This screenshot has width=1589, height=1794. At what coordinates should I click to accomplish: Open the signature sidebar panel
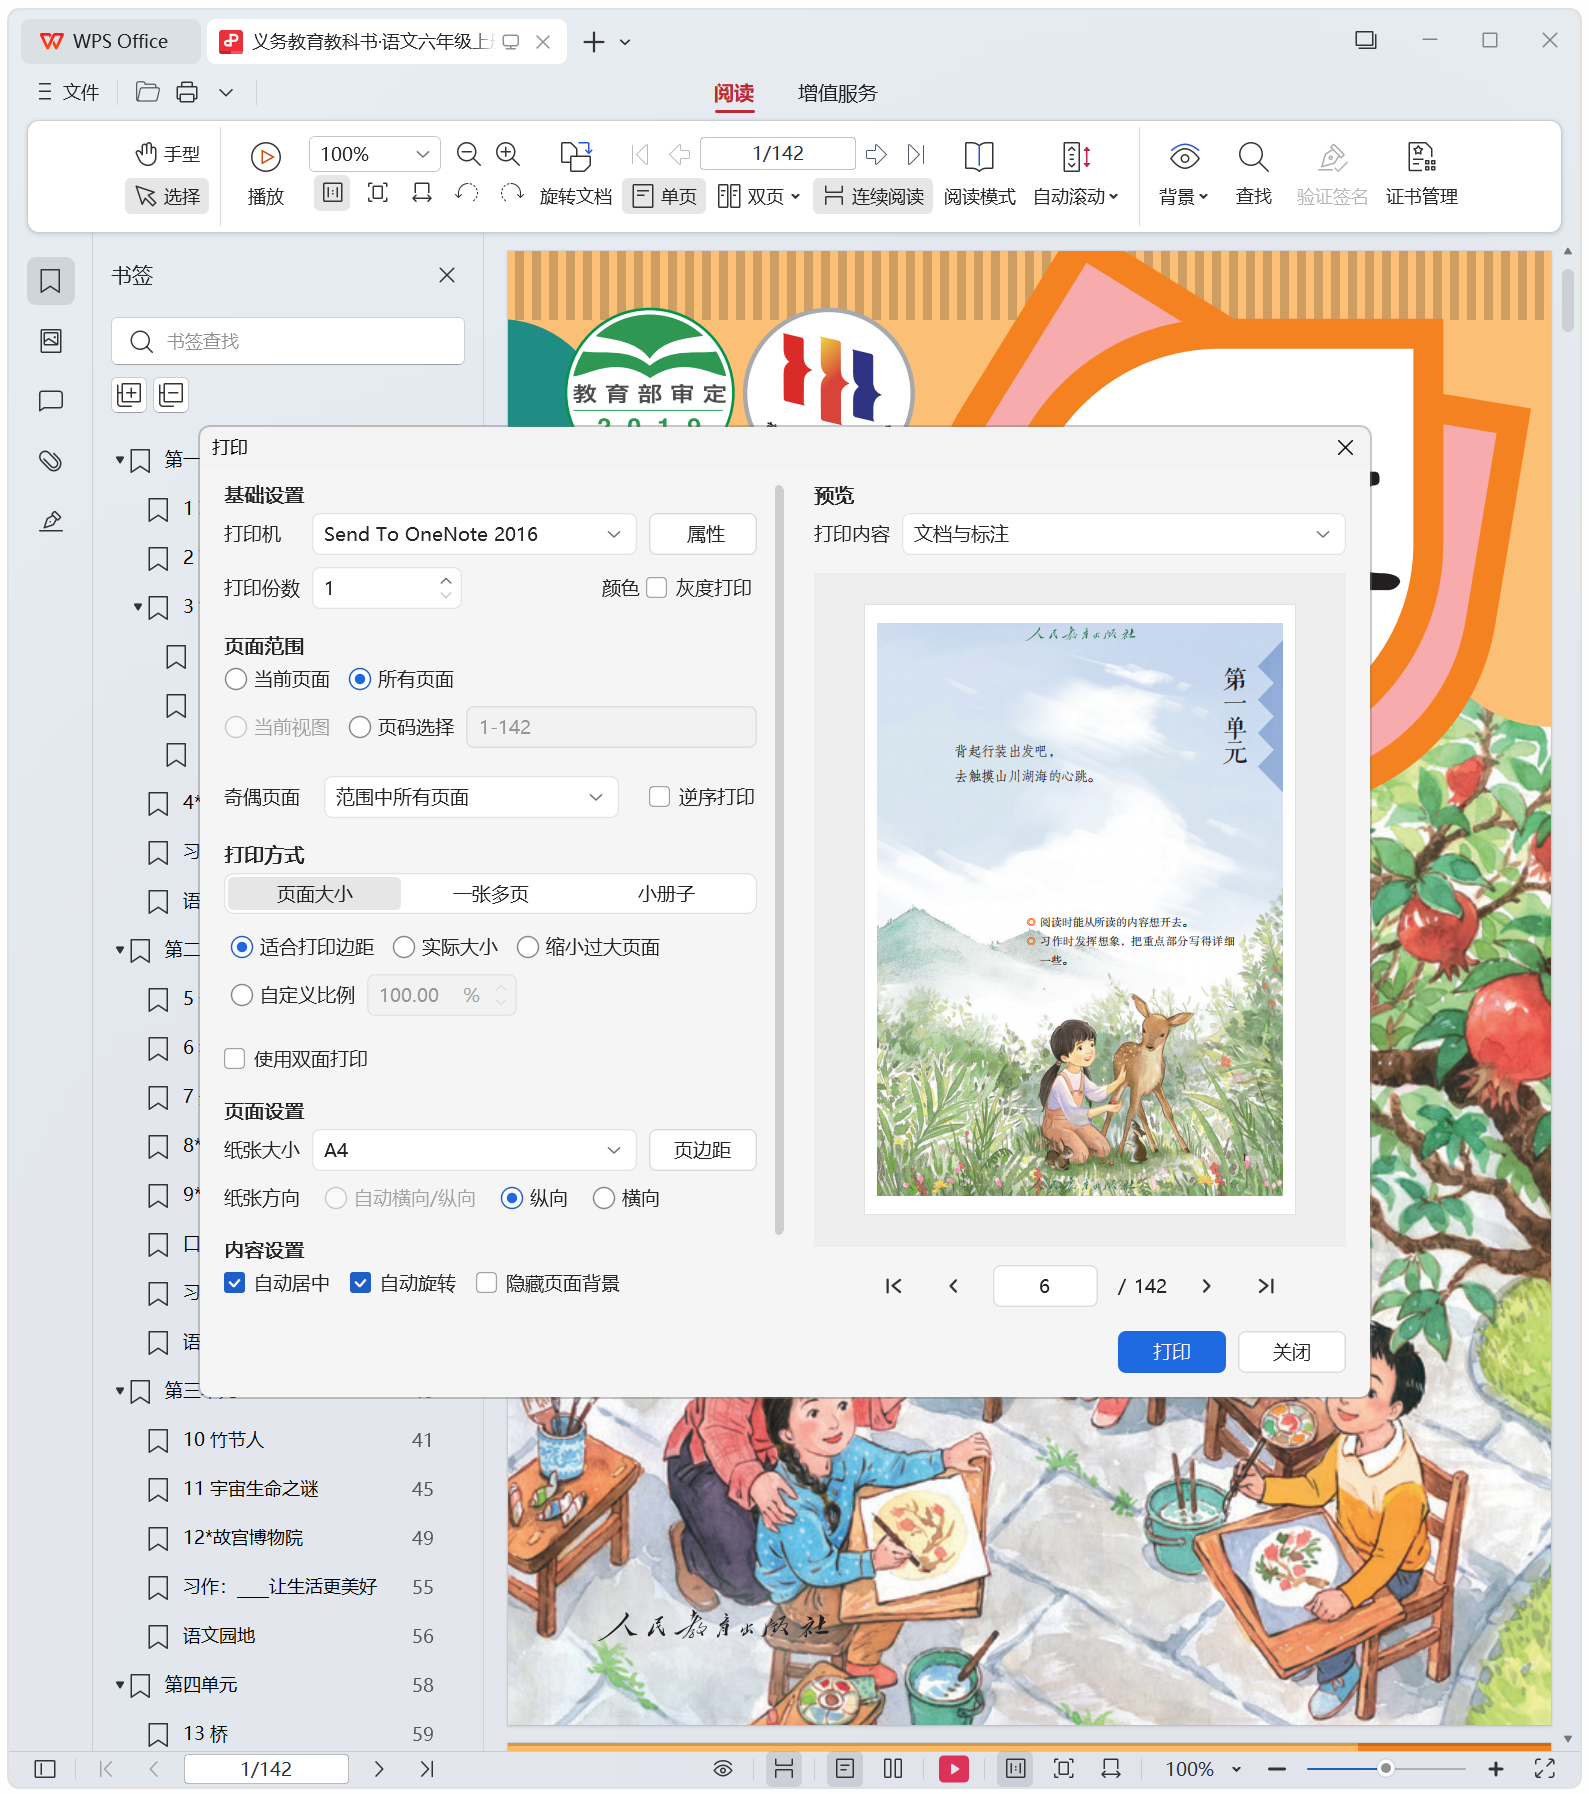(x=51, y=521)
